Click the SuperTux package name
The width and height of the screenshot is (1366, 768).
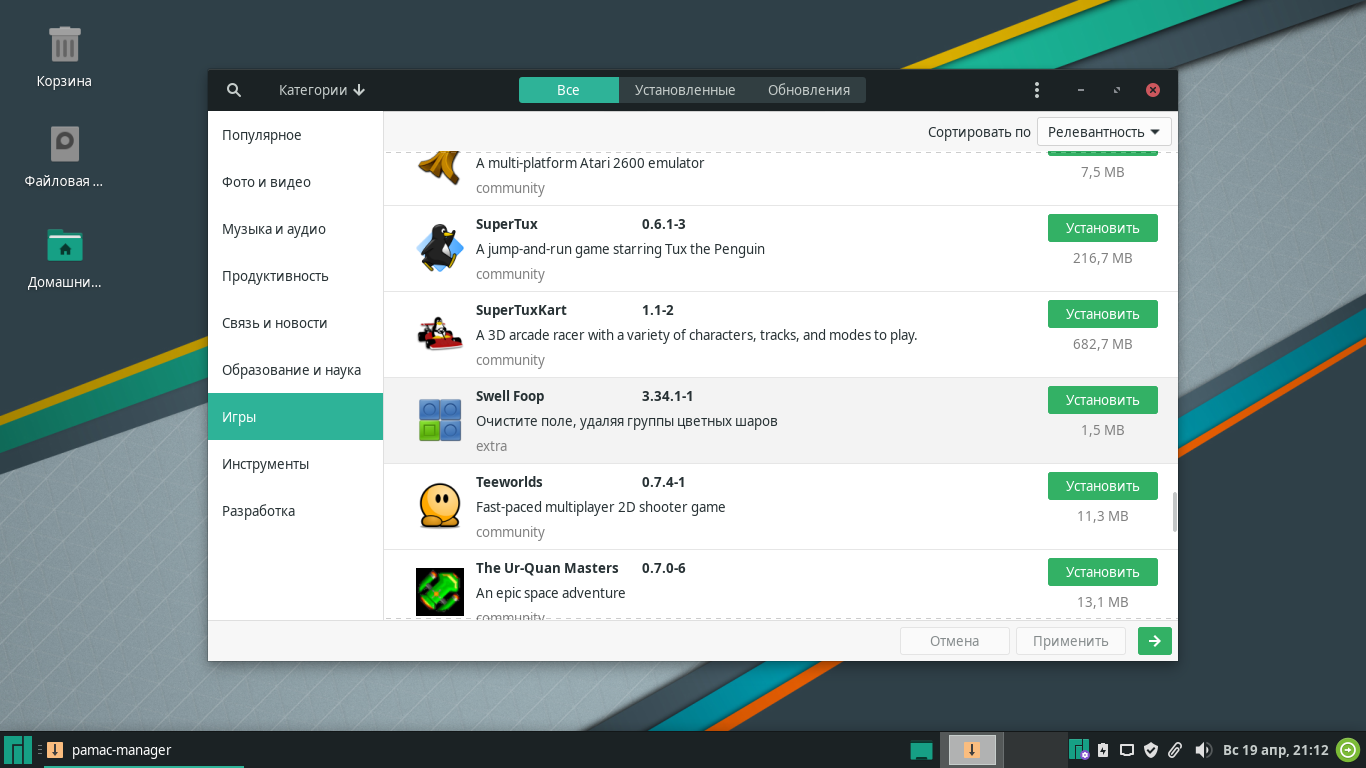[x=507, y=224]
